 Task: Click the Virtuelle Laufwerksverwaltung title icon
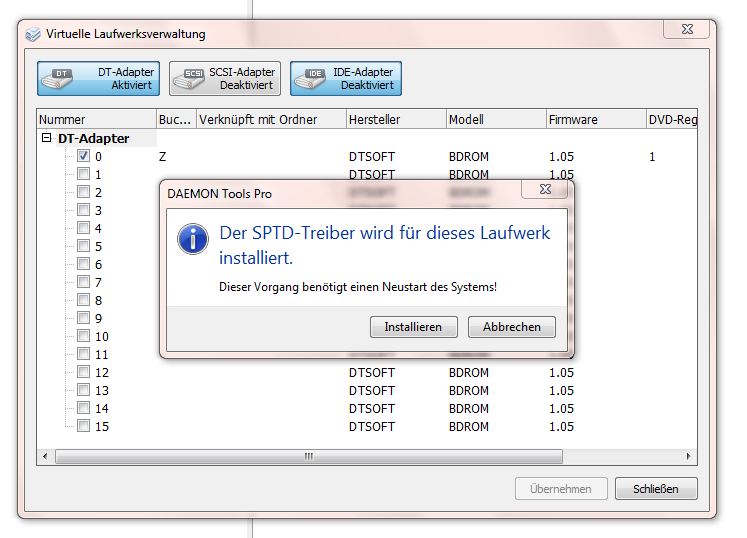click(x=33, y=34)
